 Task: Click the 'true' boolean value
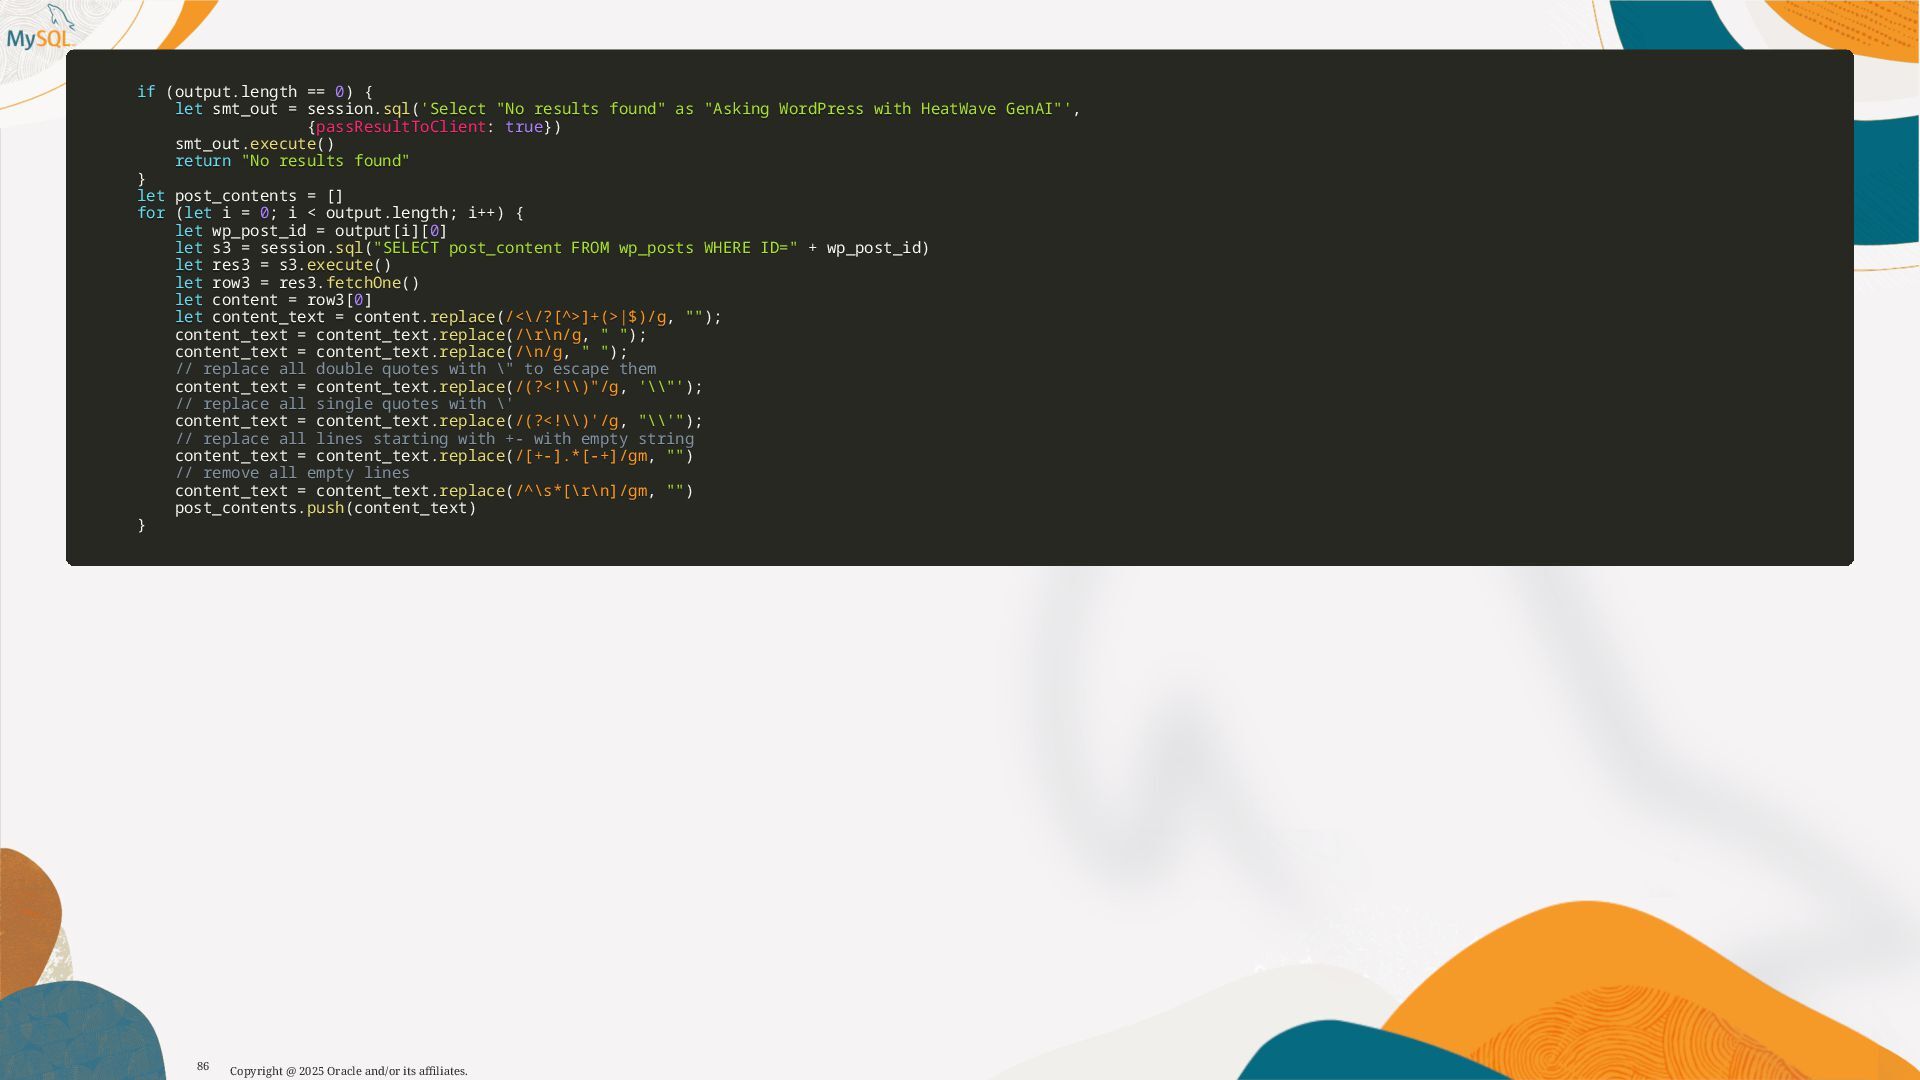(523, 127)
